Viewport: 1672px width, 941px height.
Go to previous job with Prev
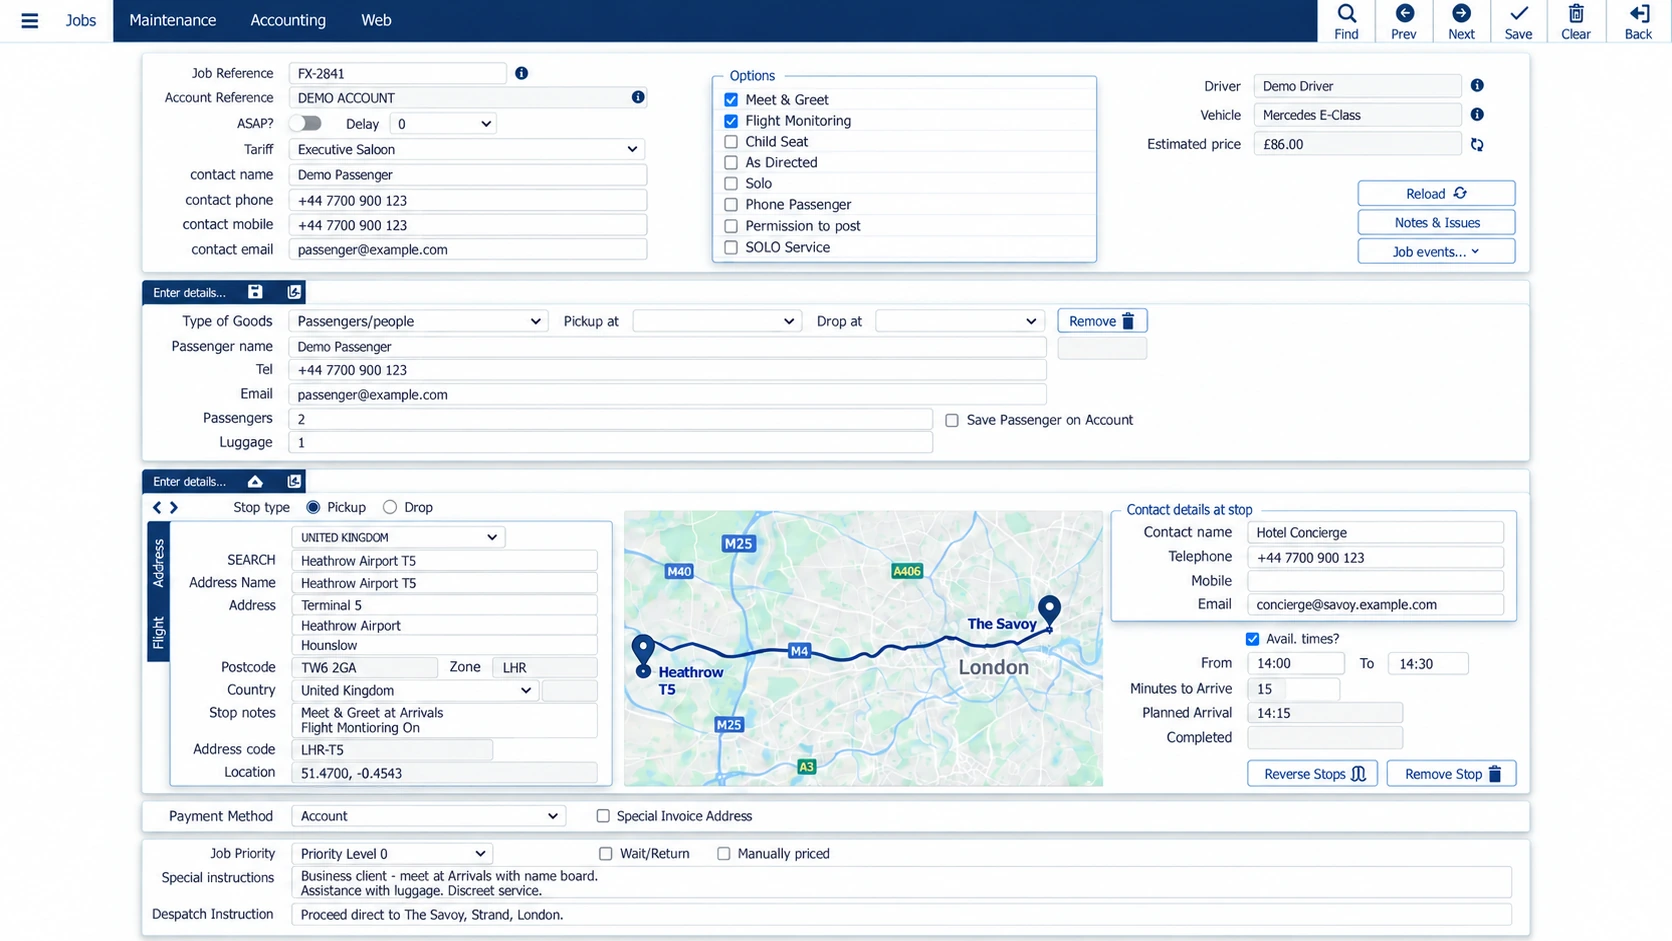1404,21
